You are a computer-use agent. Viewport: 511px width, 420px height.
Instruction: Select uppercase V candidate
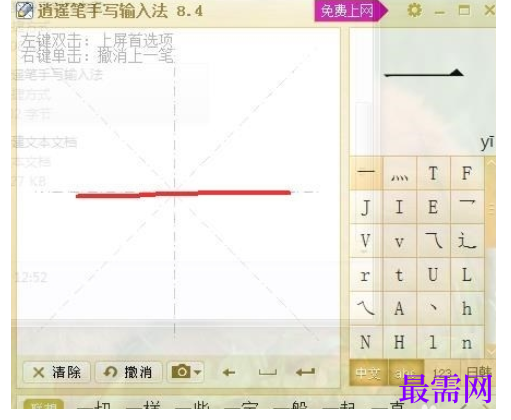366,241
